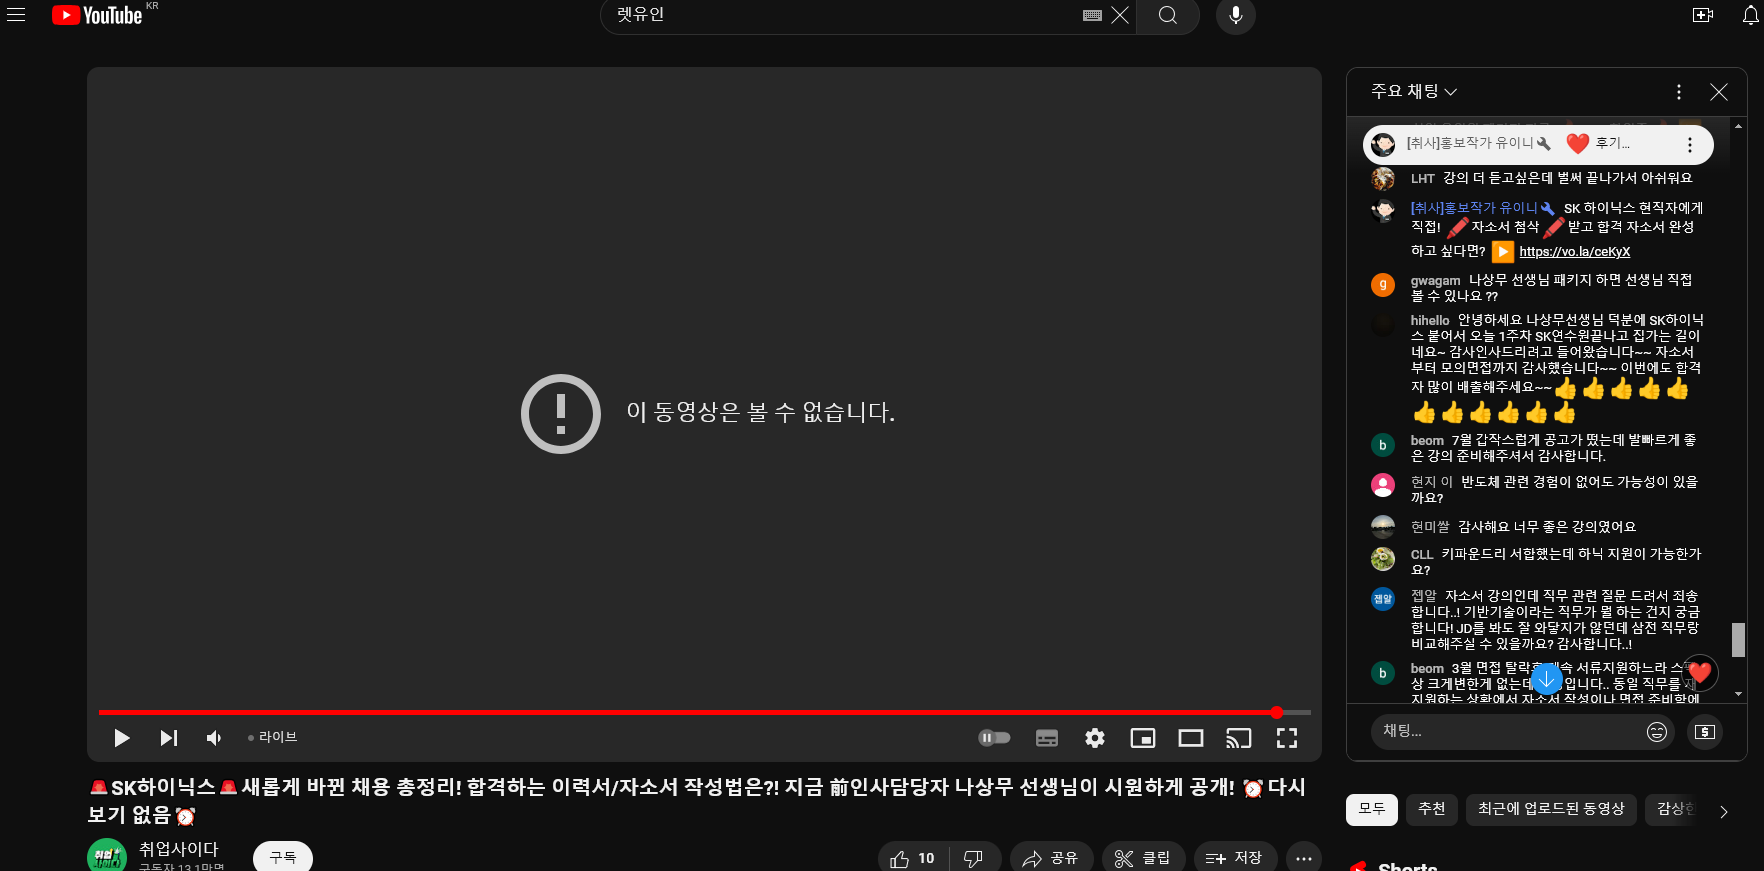Image resolution: width=1764 pixels, height=871 pixels.
Task: Clear the search text with X
Action: coord(1120,15)
